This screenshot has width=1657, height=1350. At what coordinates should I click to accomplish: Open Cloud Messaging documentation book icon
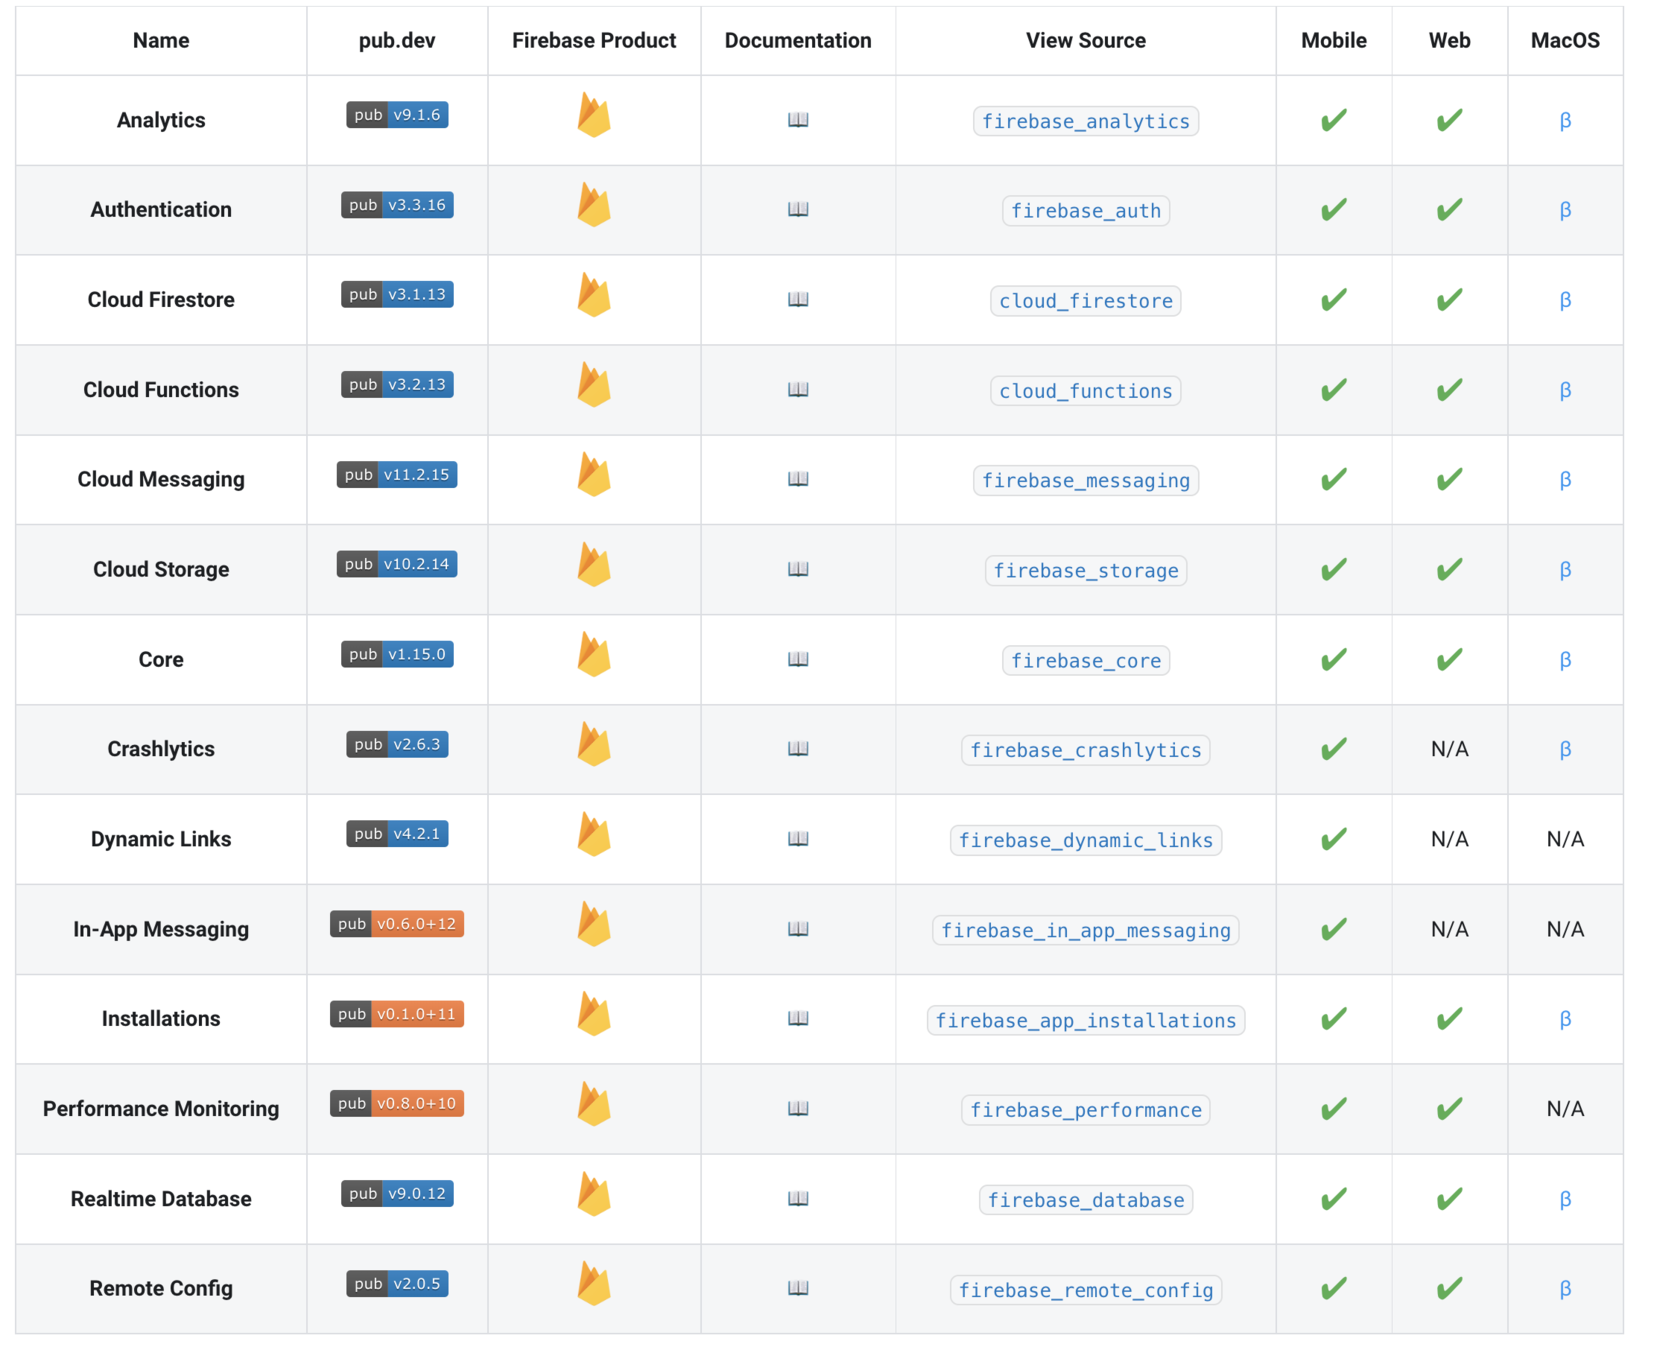pos(798,479)
